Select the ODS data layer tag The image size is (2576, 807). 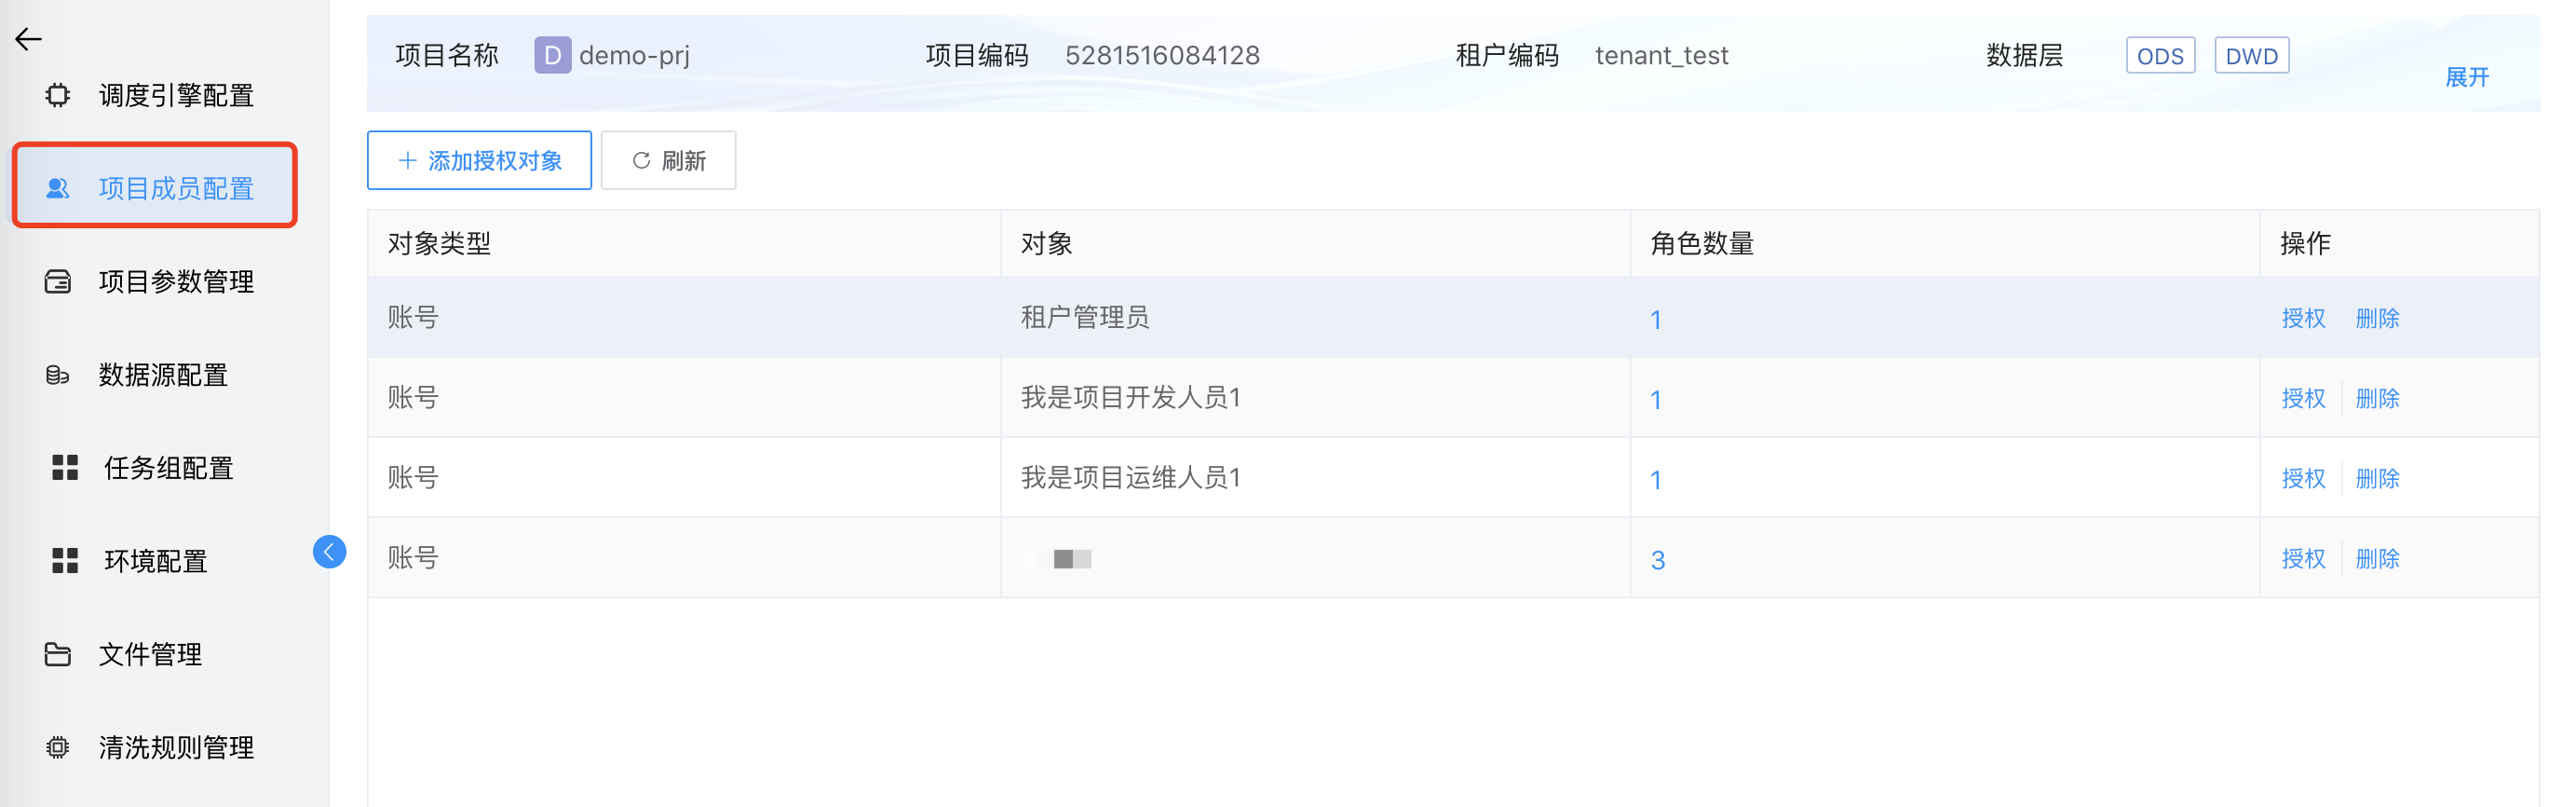(x=2160, y=55)
